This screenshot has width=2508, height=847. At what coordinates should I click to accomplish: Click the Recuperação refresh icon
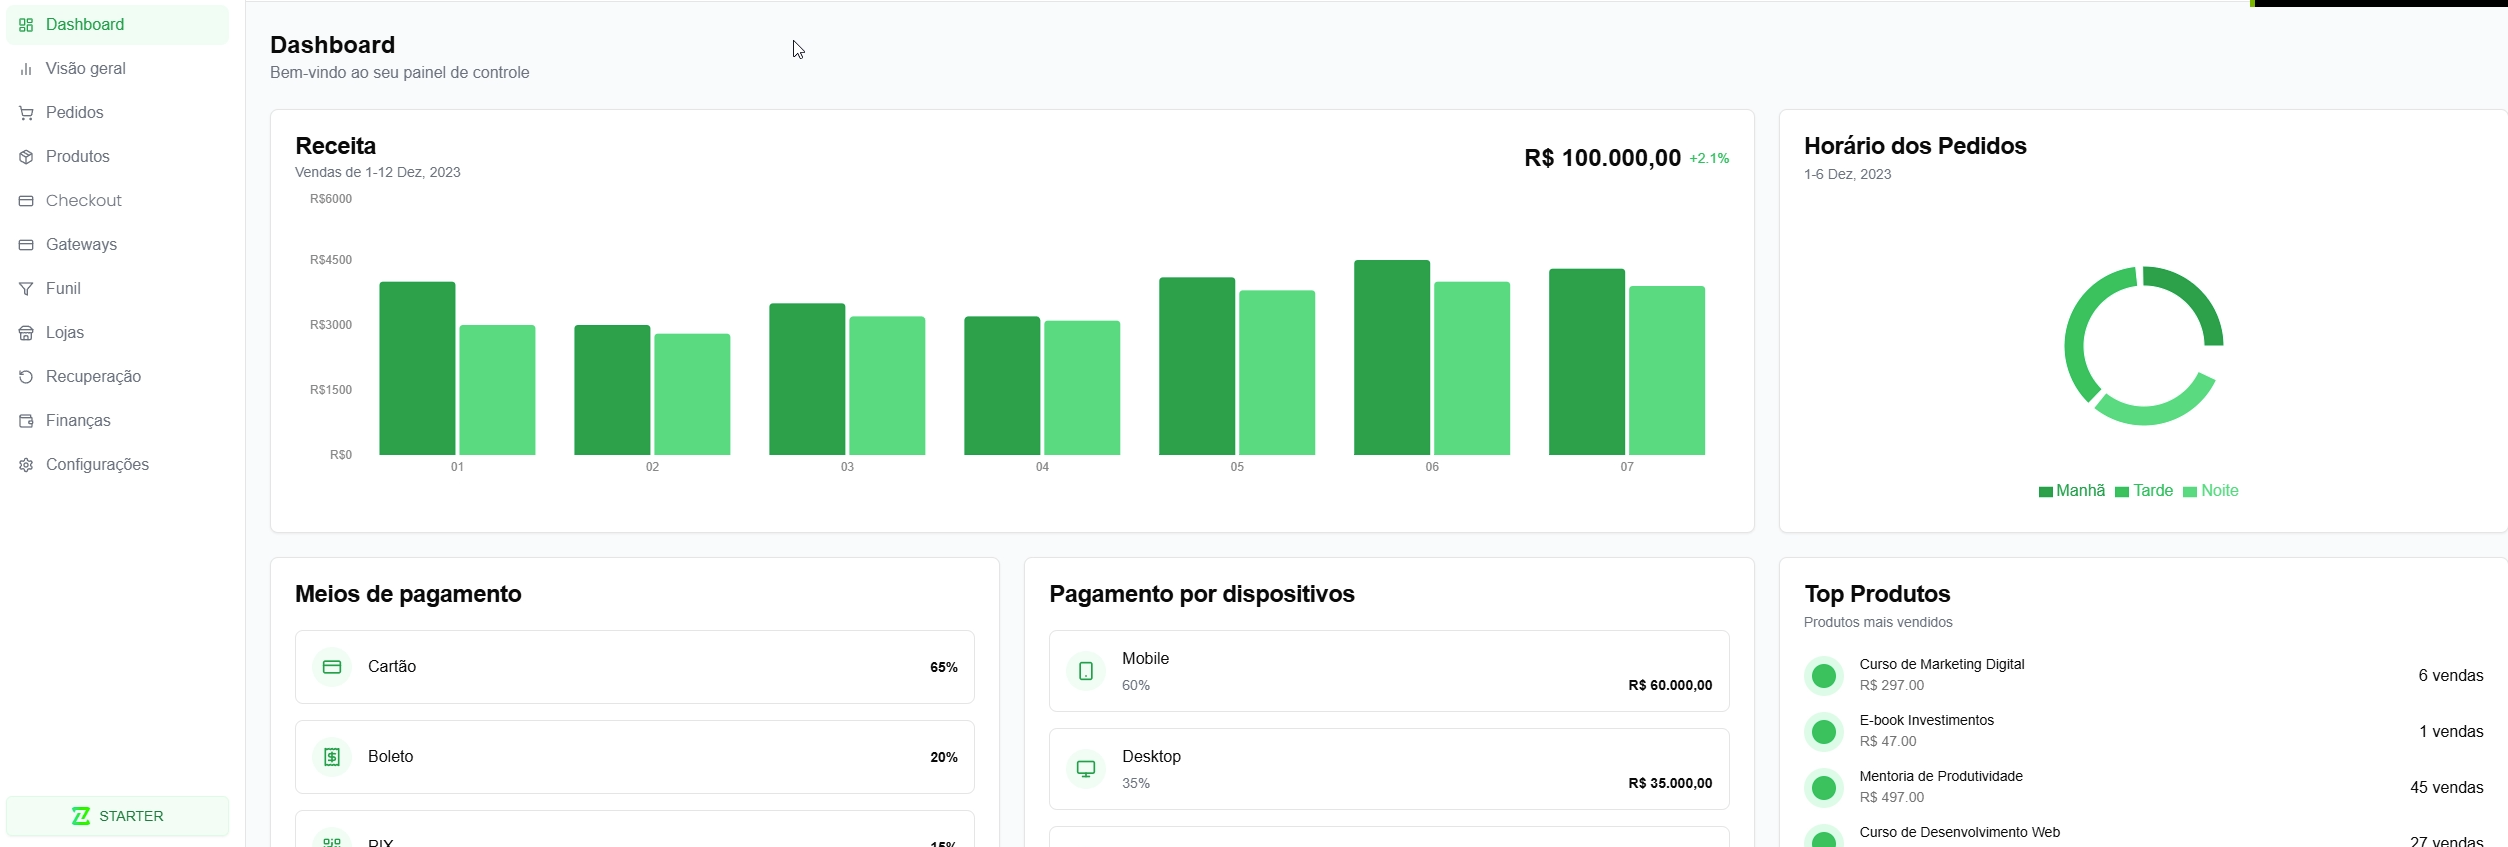click(26, 377)
